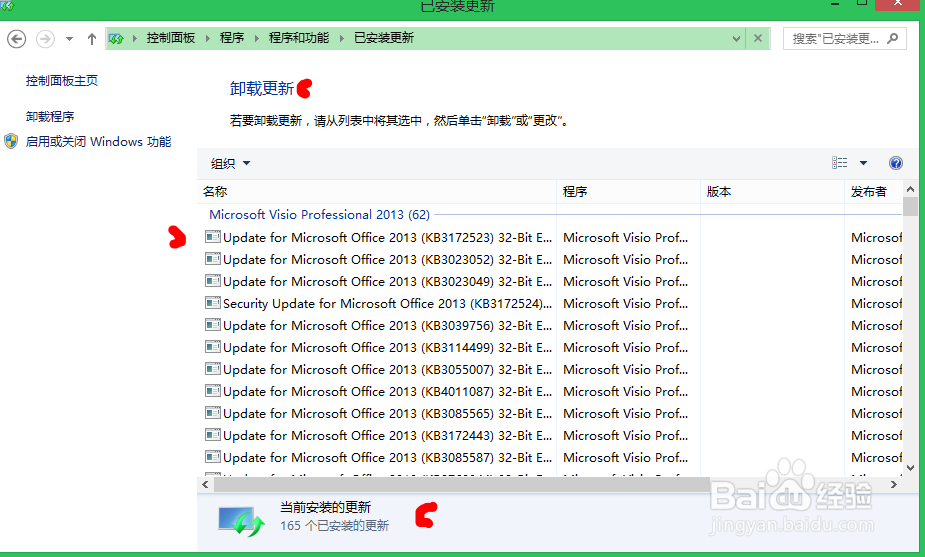The height and width of the screenshot is (557, 925).
Task: Click the horizontal scrollbar left arrow
Action: pyautogui.click(x=205, y=484)
